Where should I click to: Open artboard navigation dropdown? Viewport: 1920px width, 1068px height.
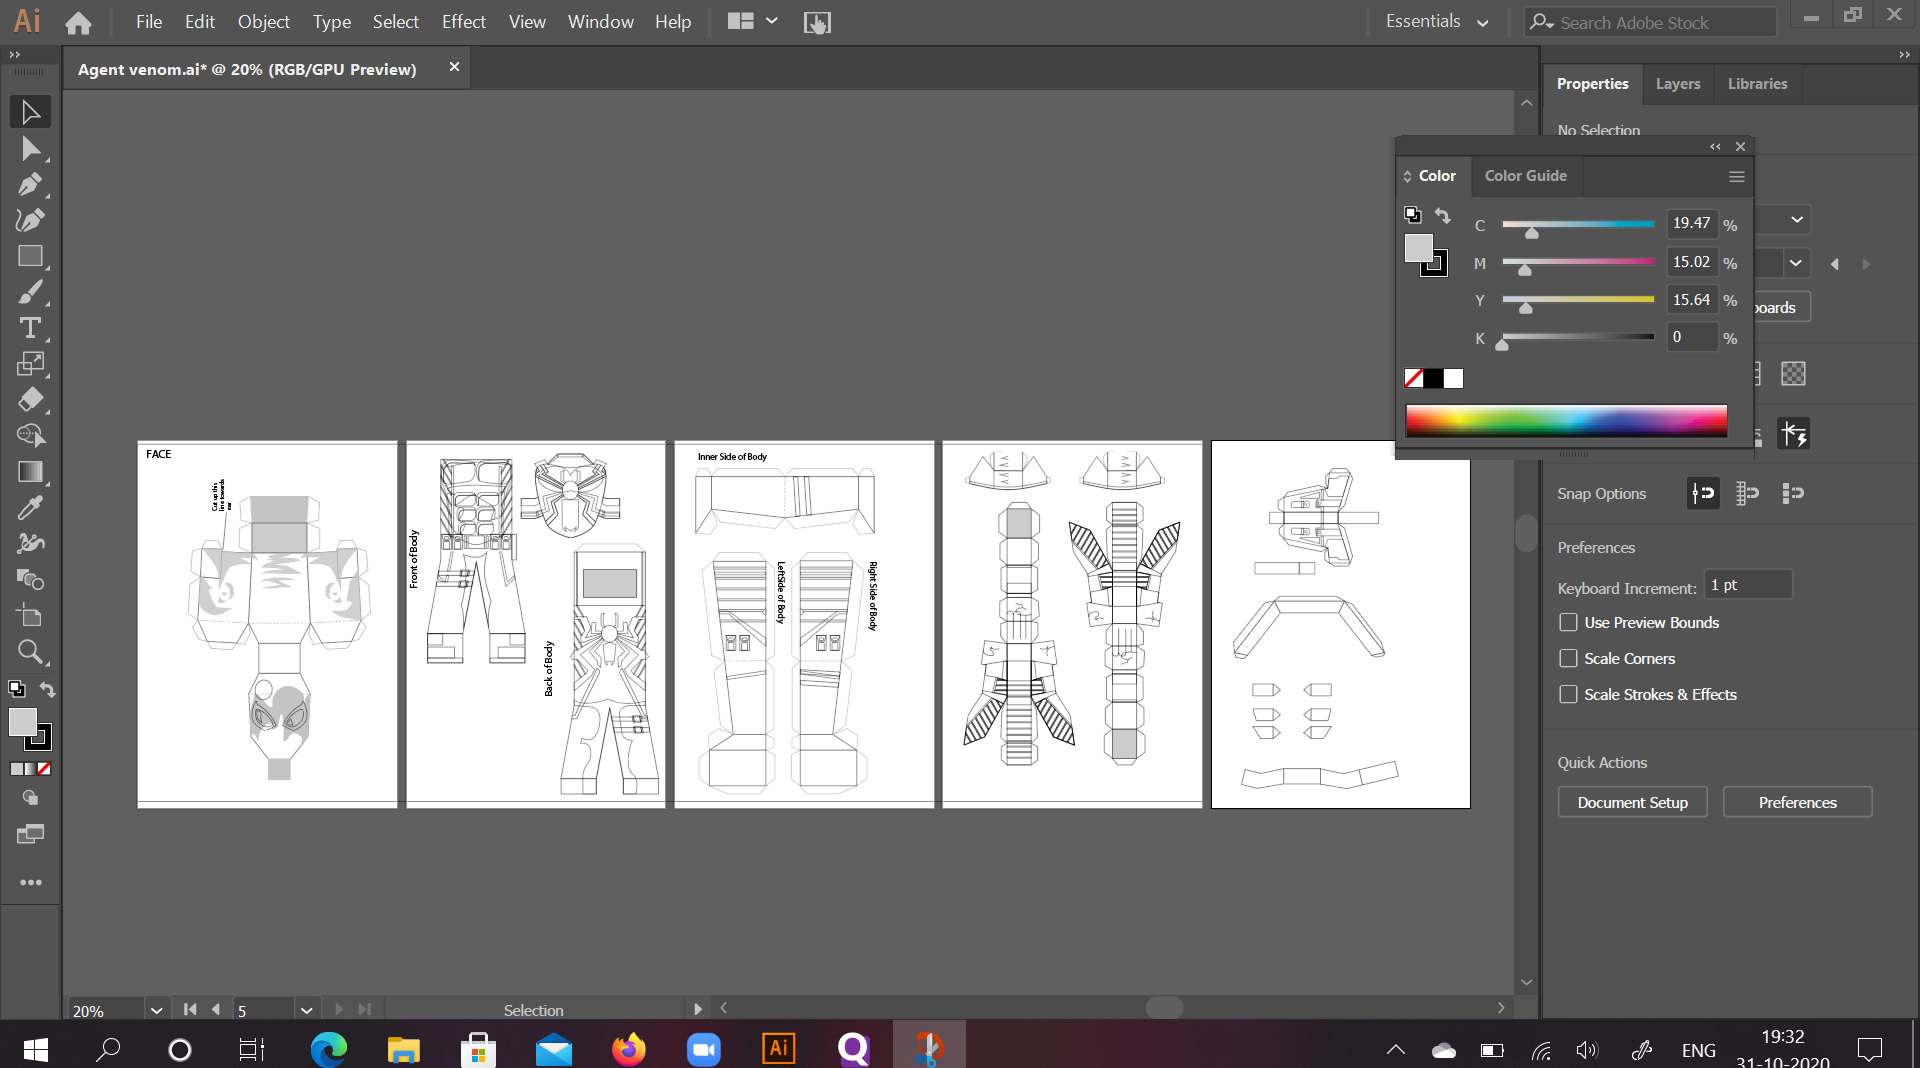tap(307, 1010)
